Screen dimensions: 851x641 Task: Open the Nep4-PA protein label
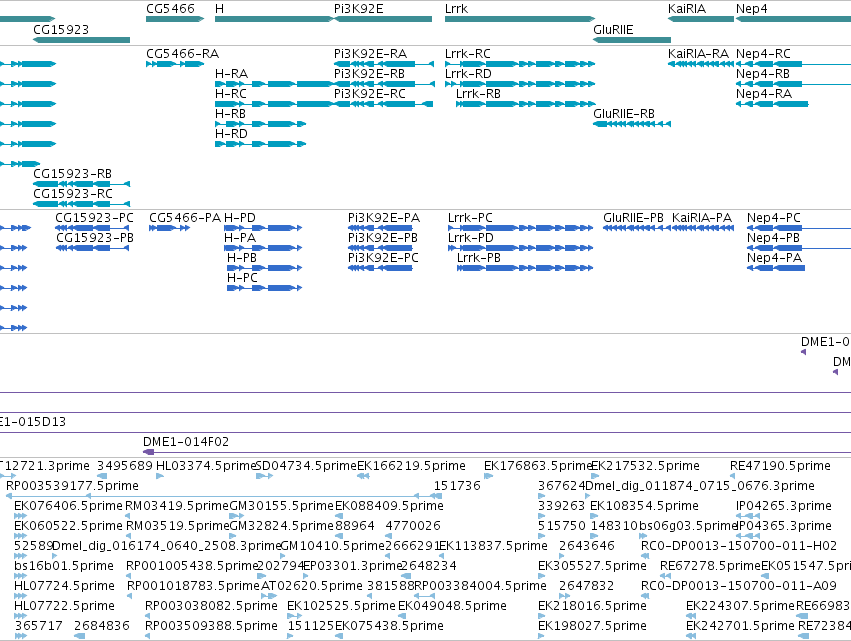tap(774, 258)
